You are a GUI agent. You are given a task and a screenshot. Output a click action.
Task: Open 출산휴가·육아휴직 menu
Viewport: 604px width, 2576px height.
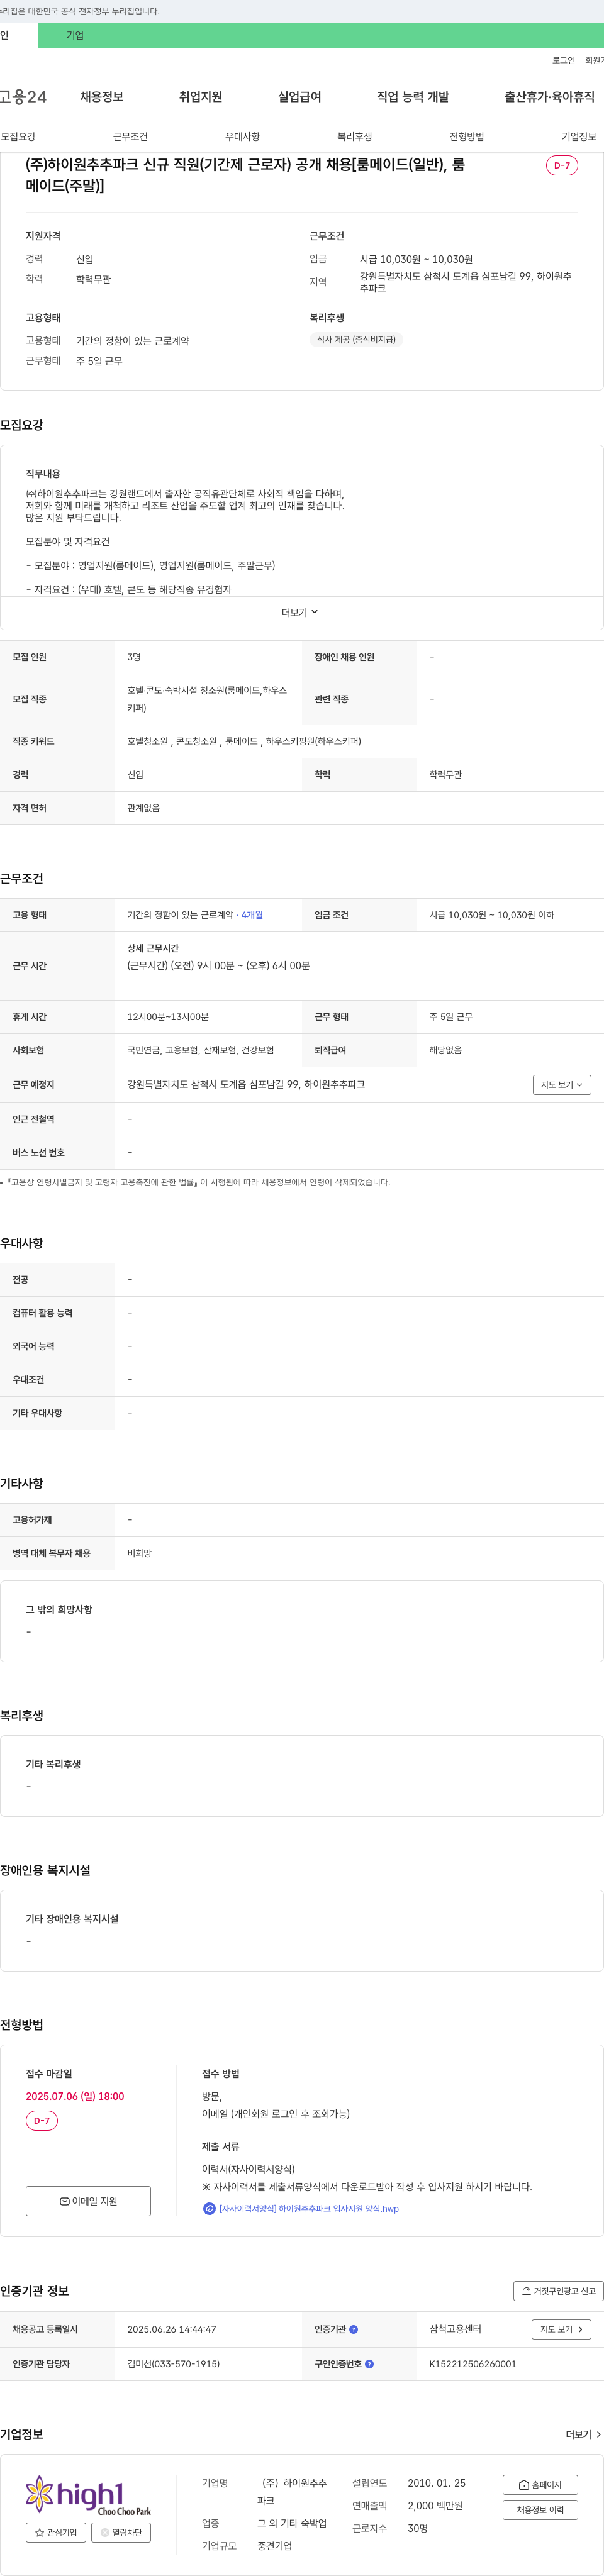(x=549, y=97)
